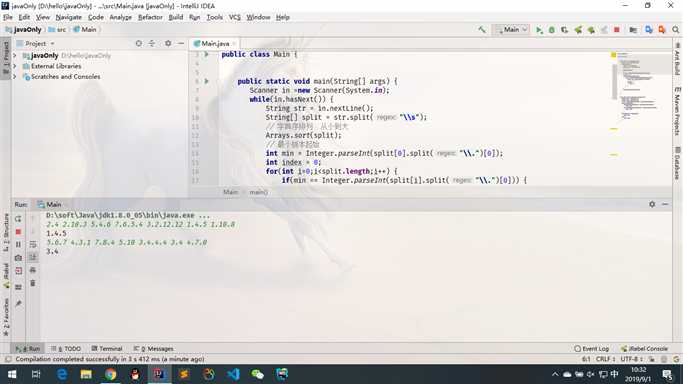683x384 pixels.
Task: Expand the javaOnly project node
Action: [15, 56]
